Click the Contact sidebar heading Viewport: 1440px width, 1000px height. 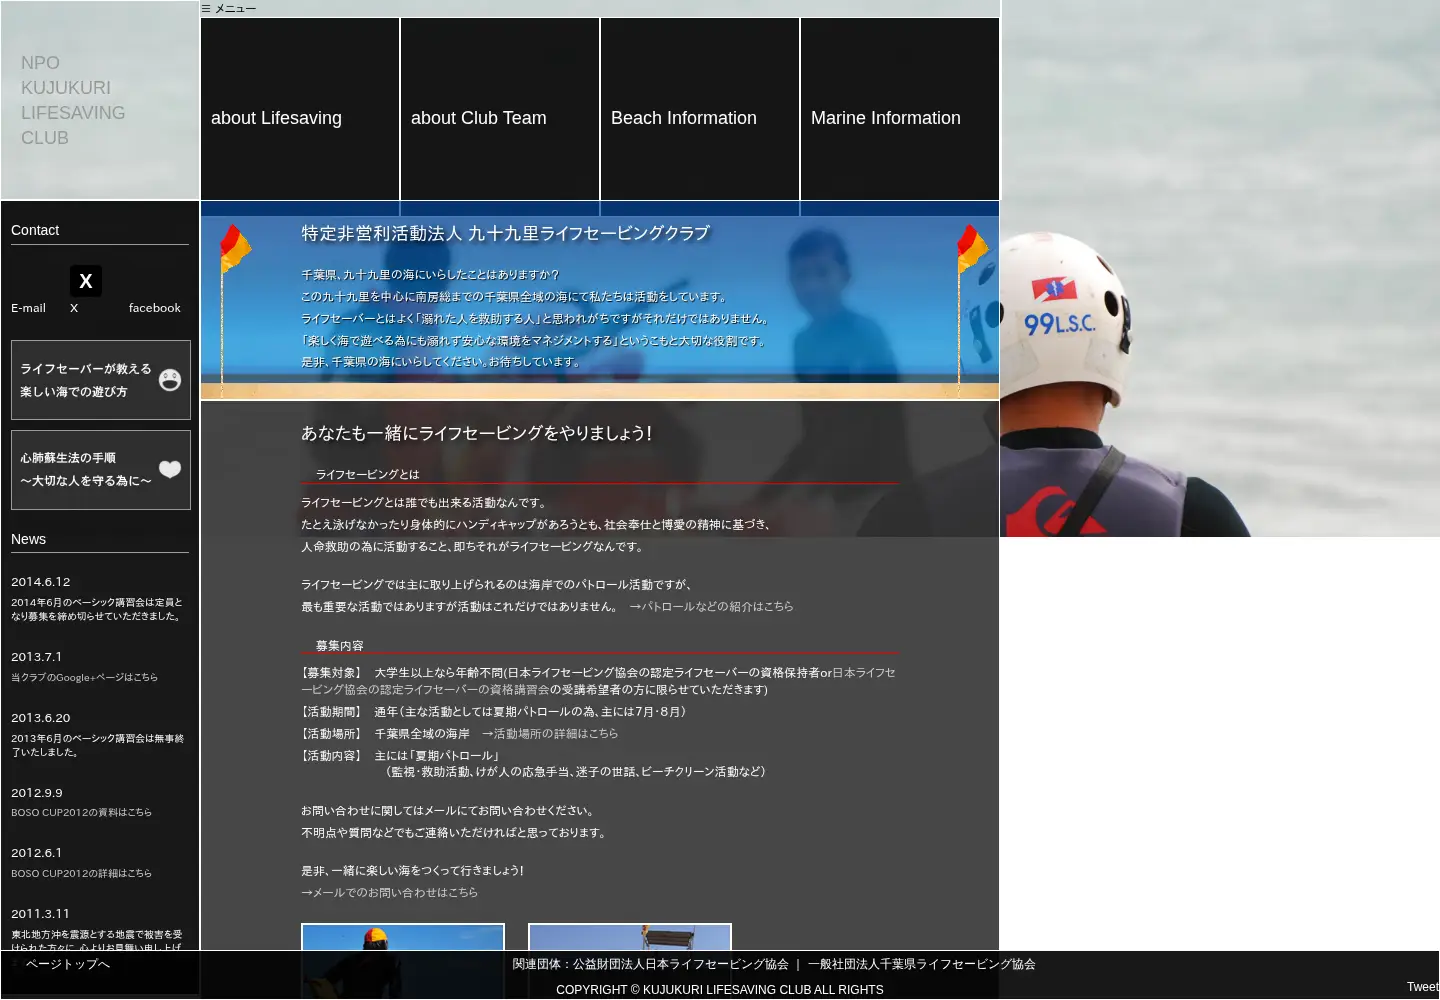click(35, 230)
